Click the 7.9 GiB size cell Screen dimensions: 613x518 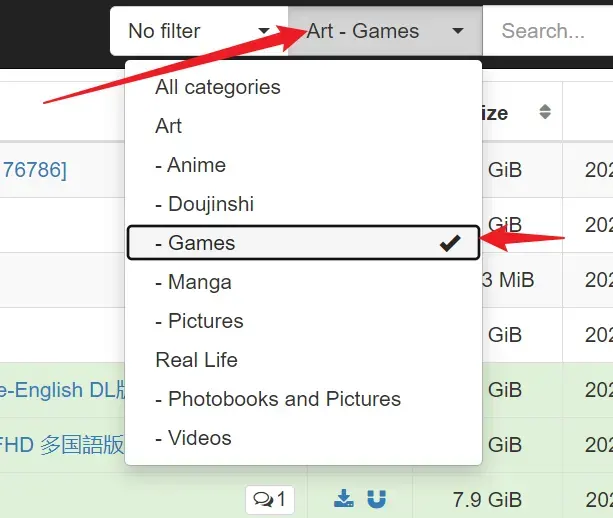click(x=487, y=500)
